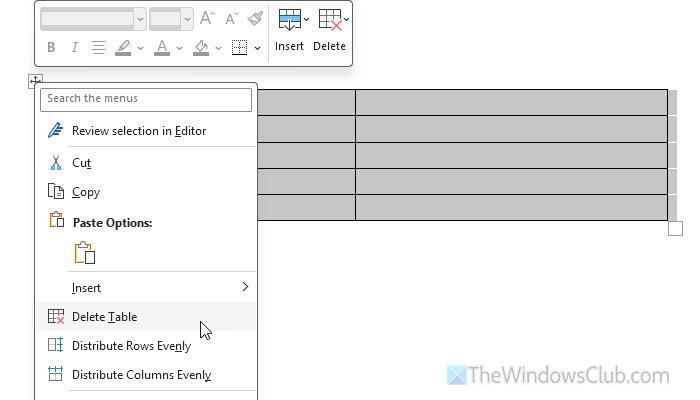Open the shading color dropdown arrow
This screenshot has width=700, height=400.
[218, 48]
